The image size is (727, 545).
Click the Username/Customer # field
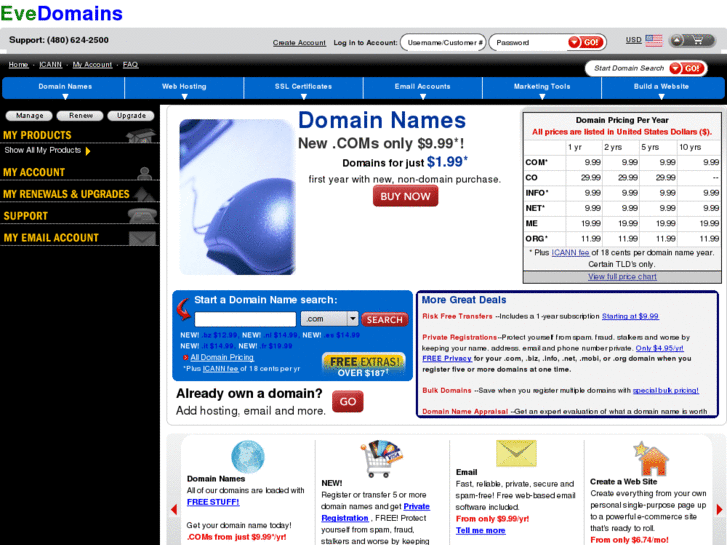443,43
